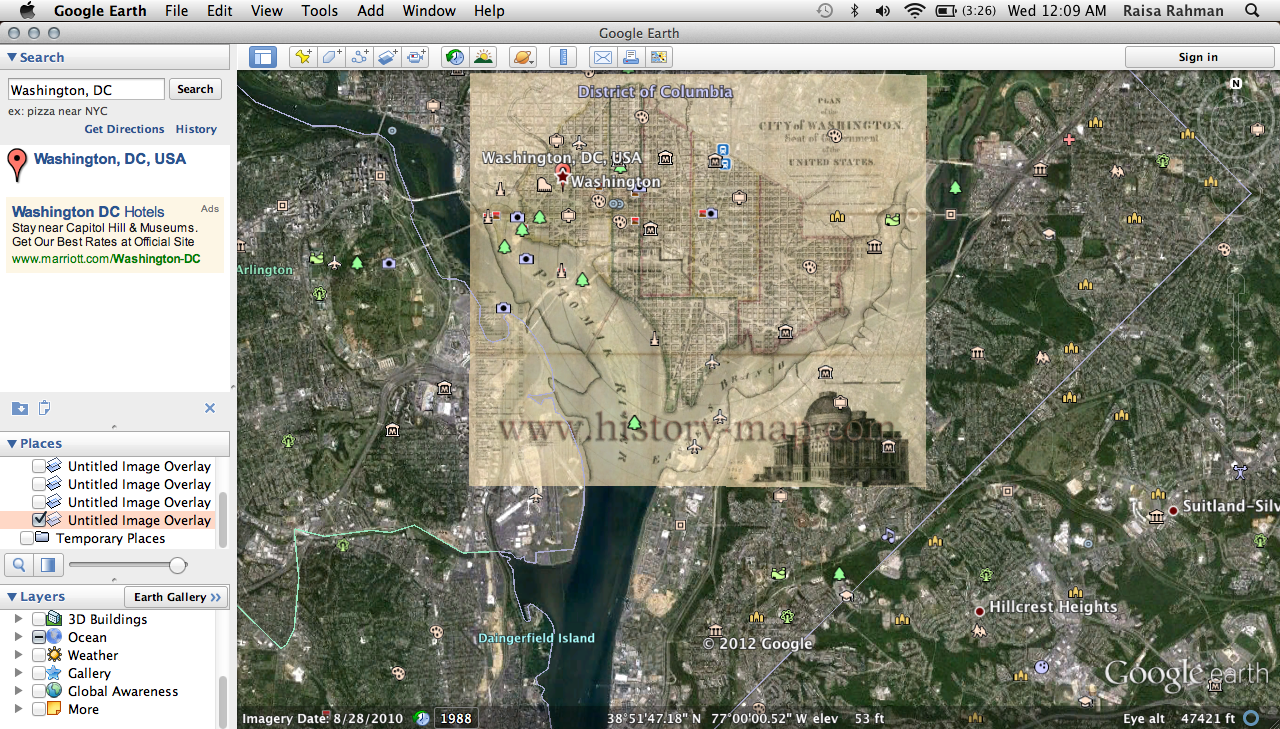Record a tour with the camera icon

coord(416,57)
